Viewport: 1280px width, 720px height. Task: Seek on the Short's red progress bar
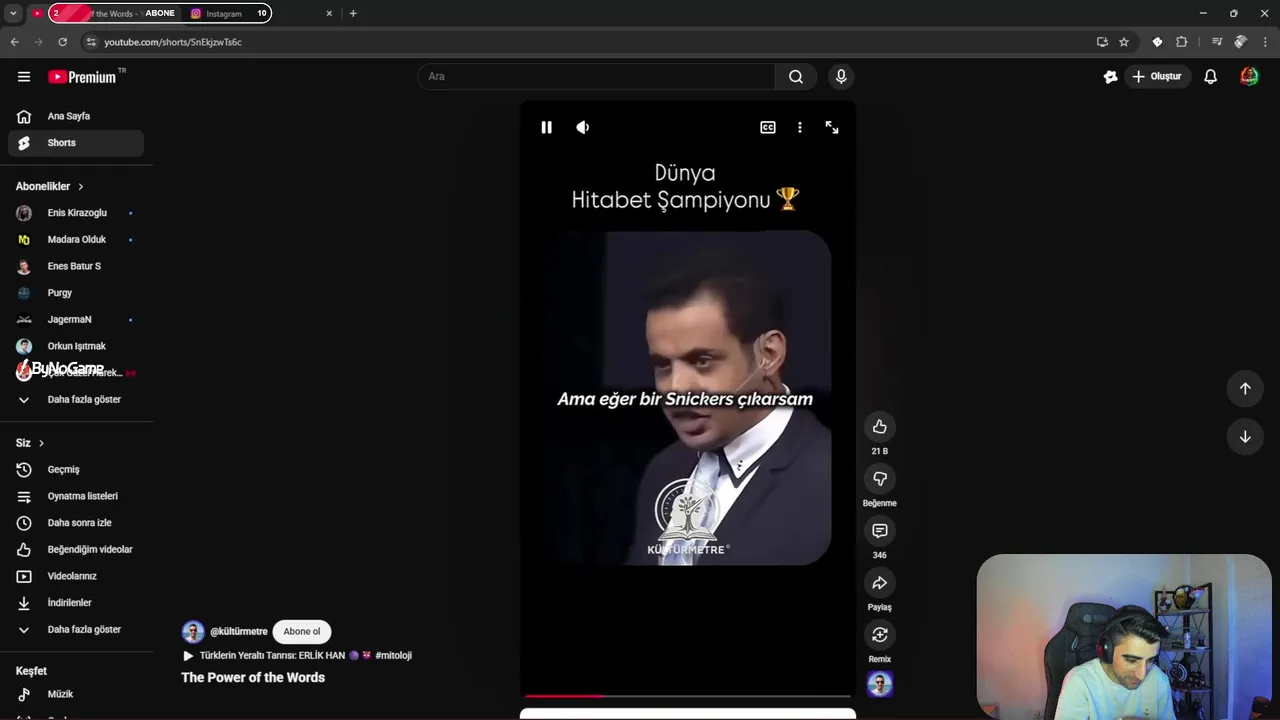(x=688, y=695)
